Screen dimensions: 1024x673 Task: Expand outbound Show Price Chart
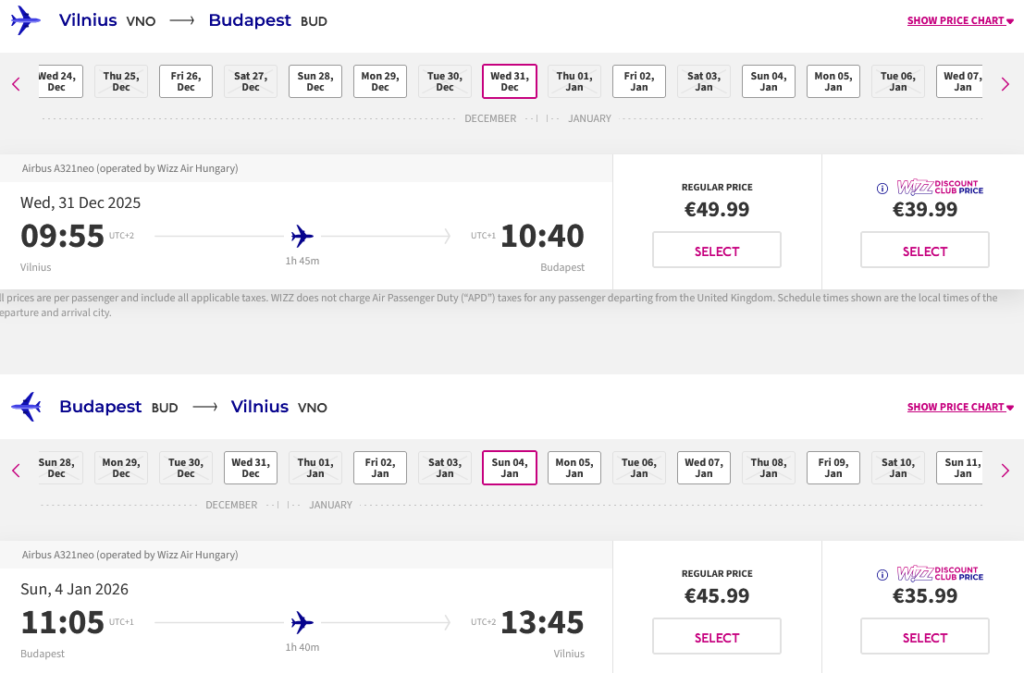(960, 20)
